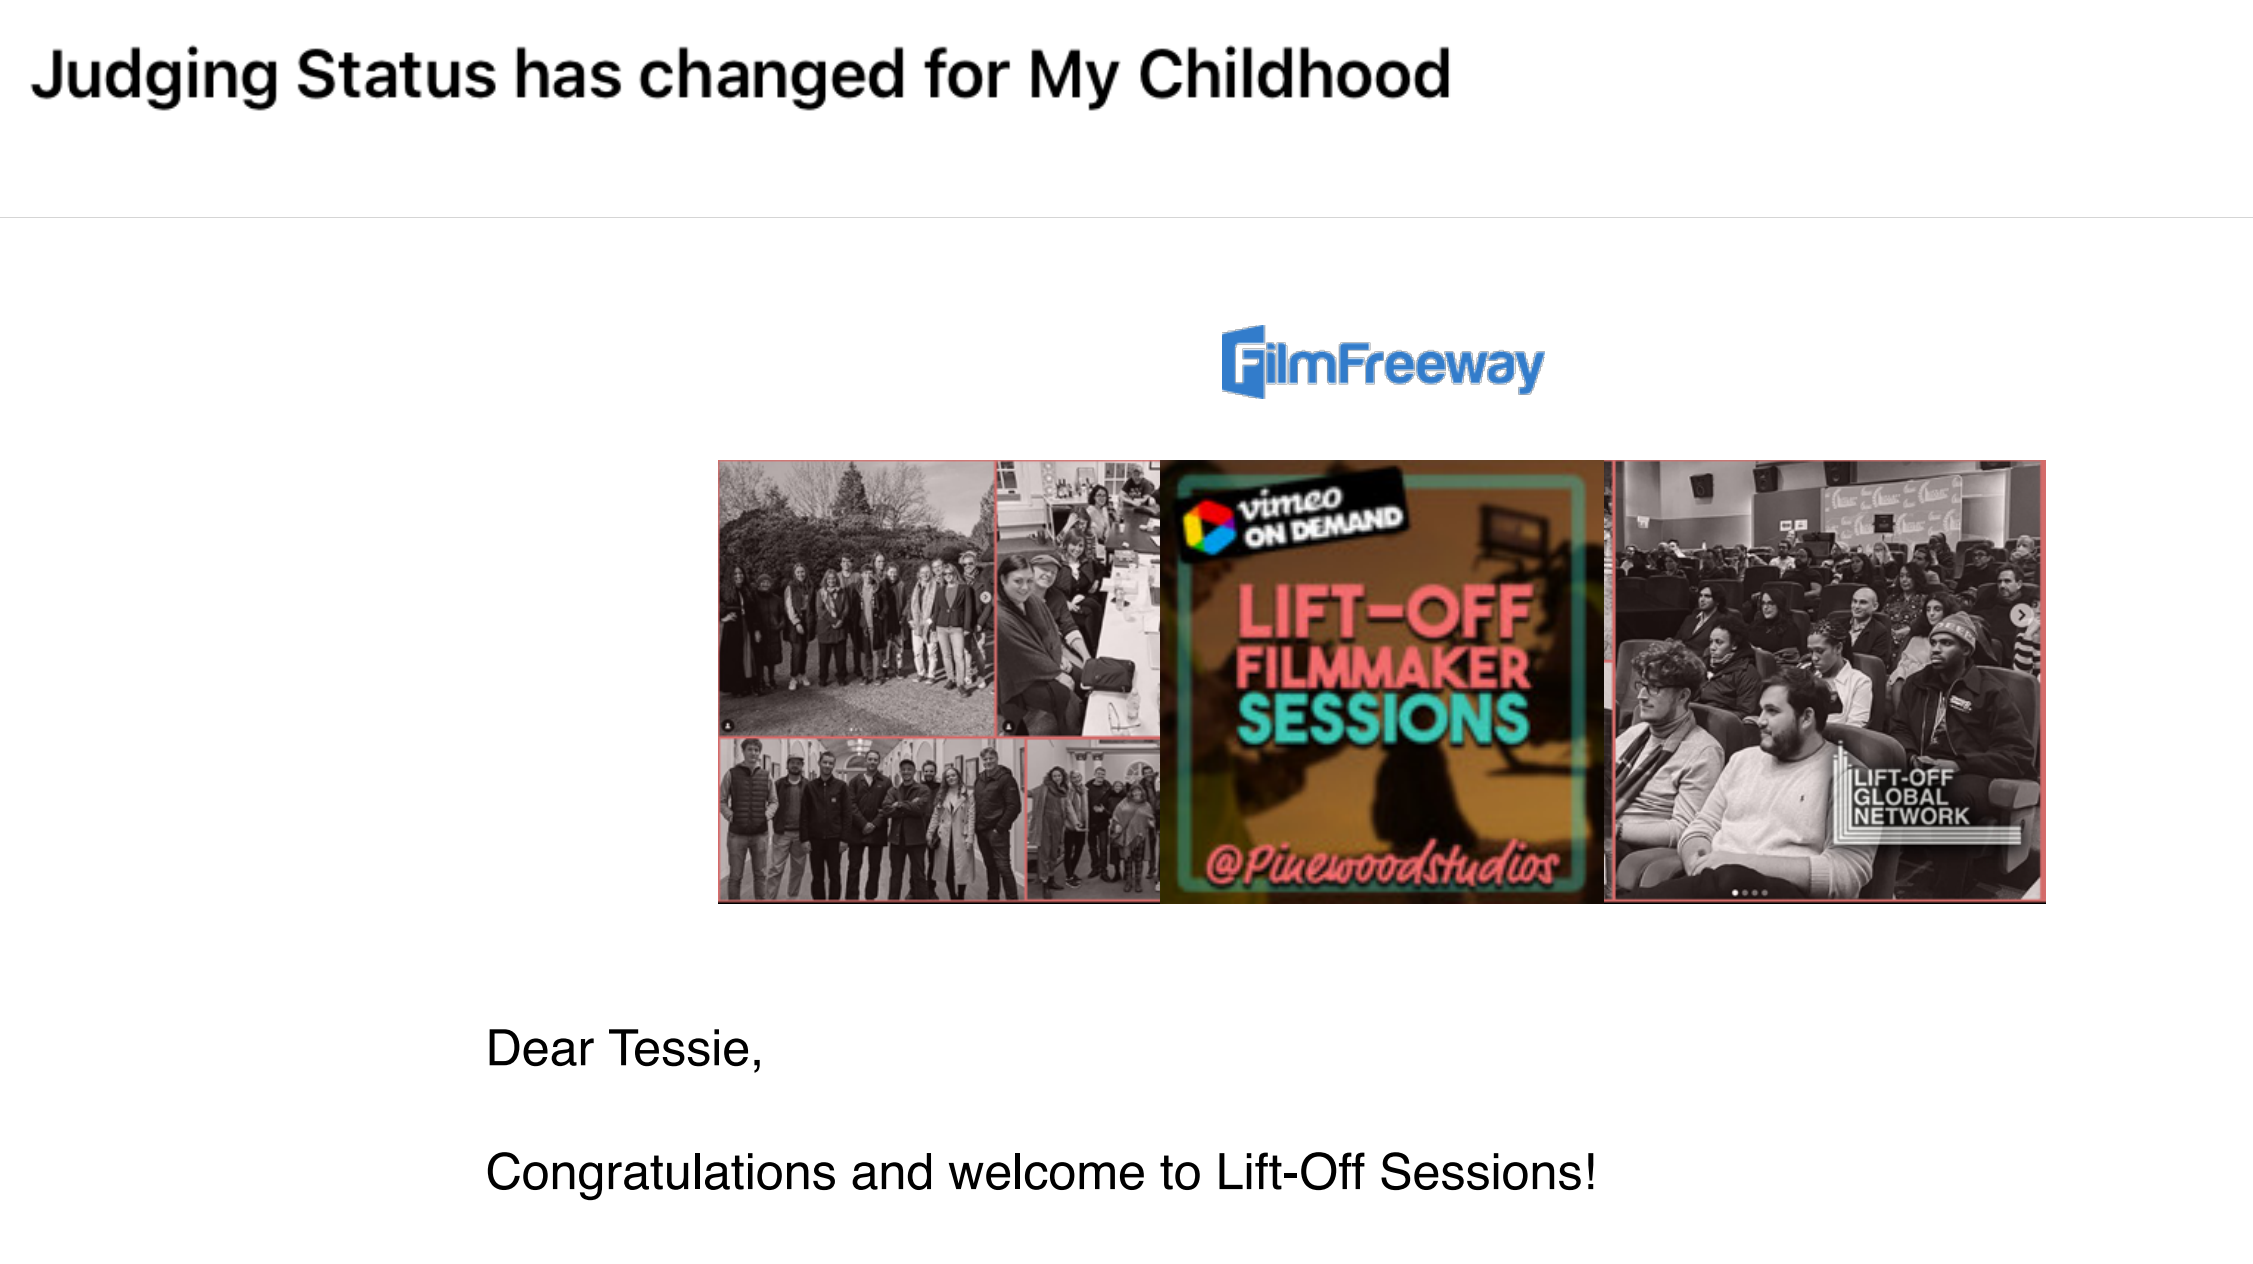The width and height of the screenshot is (2253, 1264).
Task: Open the hallway group photo of men
Action: pyautogui.click(x=871, y=818)
